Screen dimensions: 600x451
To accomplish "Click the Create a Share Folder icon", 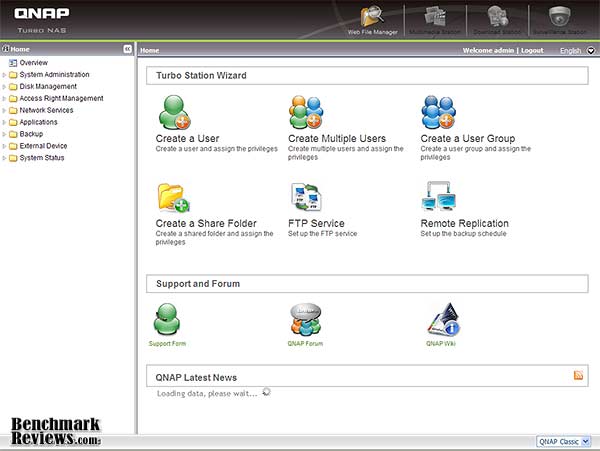I will (174, 198).
